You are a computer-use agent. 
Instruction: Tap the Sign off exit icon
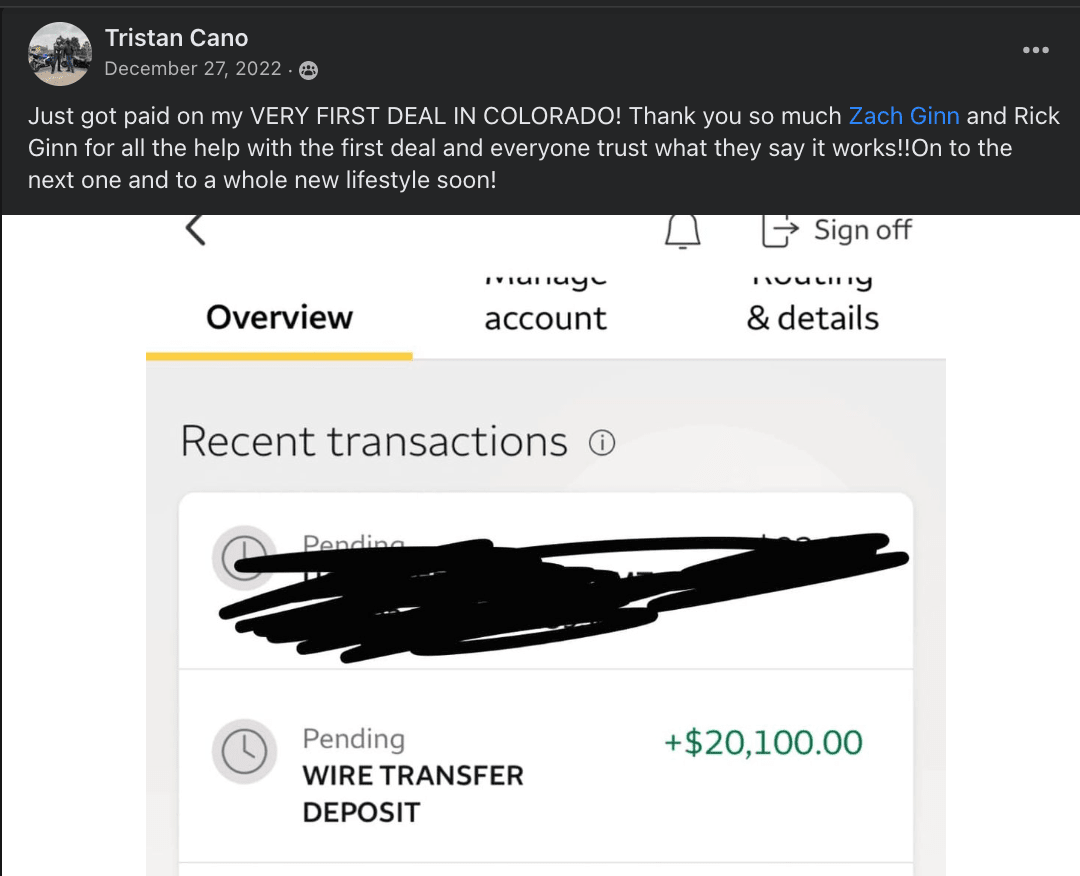[x=780, y=231]
